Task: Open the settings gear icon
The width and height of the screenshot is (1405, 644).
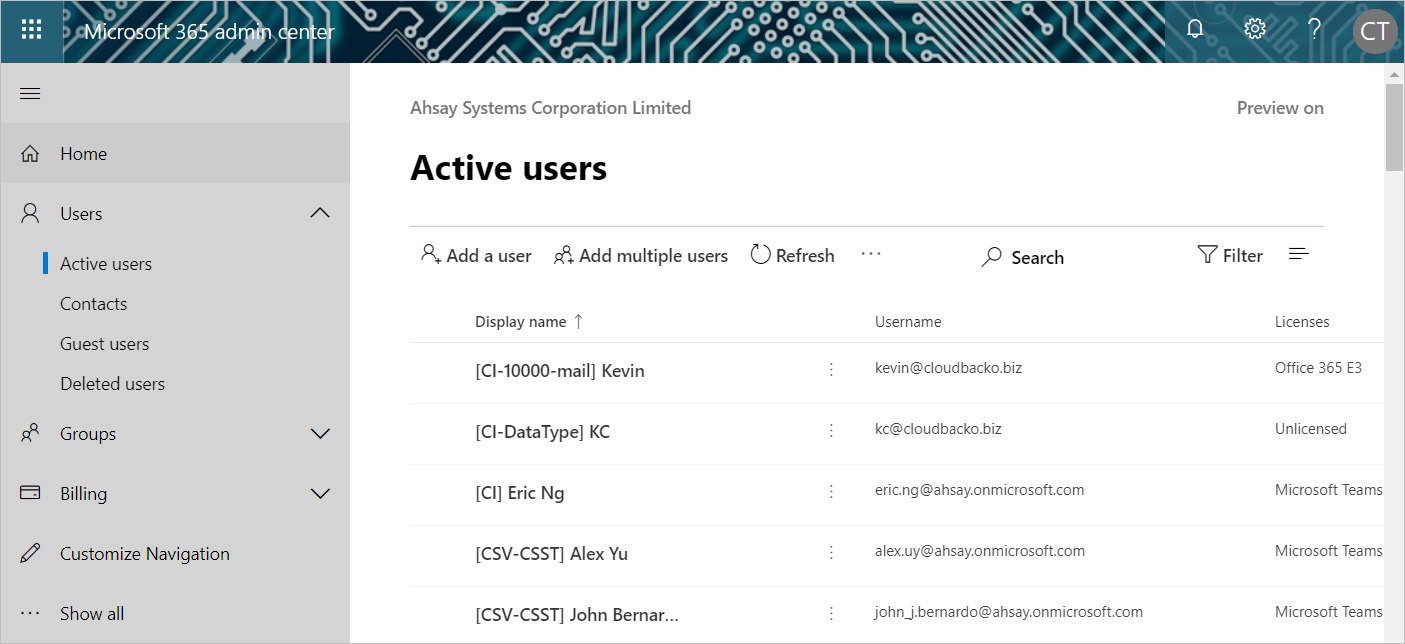Action: tap(1254, 29)
